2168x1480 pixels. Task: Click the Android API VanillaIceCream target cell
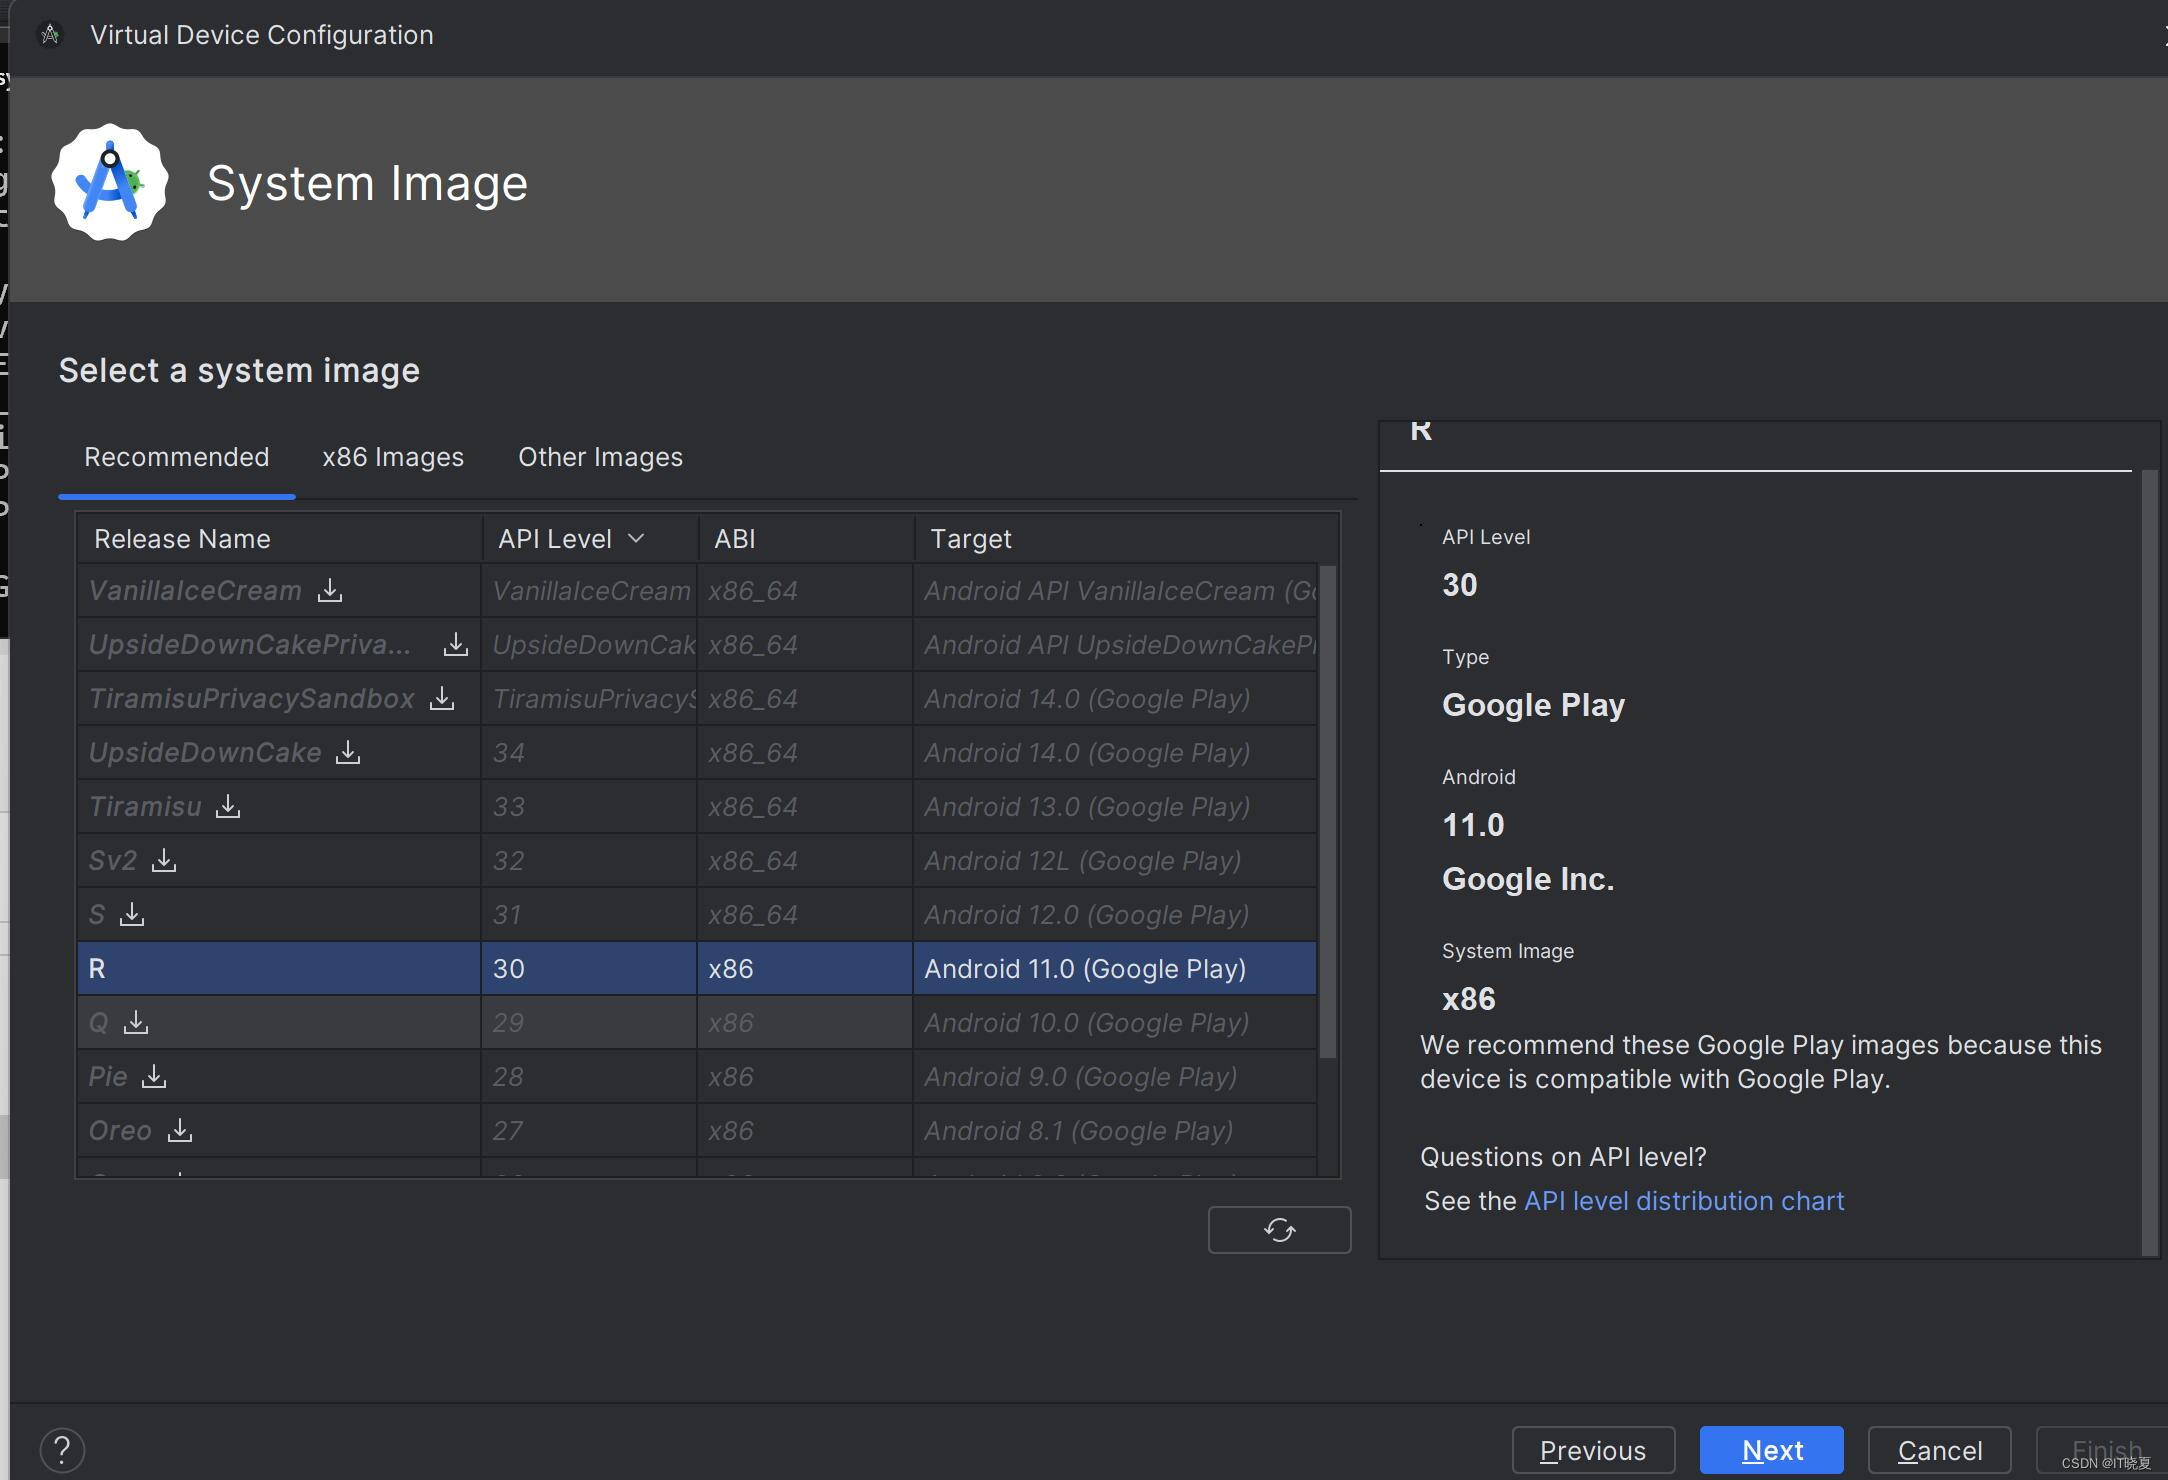click(x=1115, y=591)
